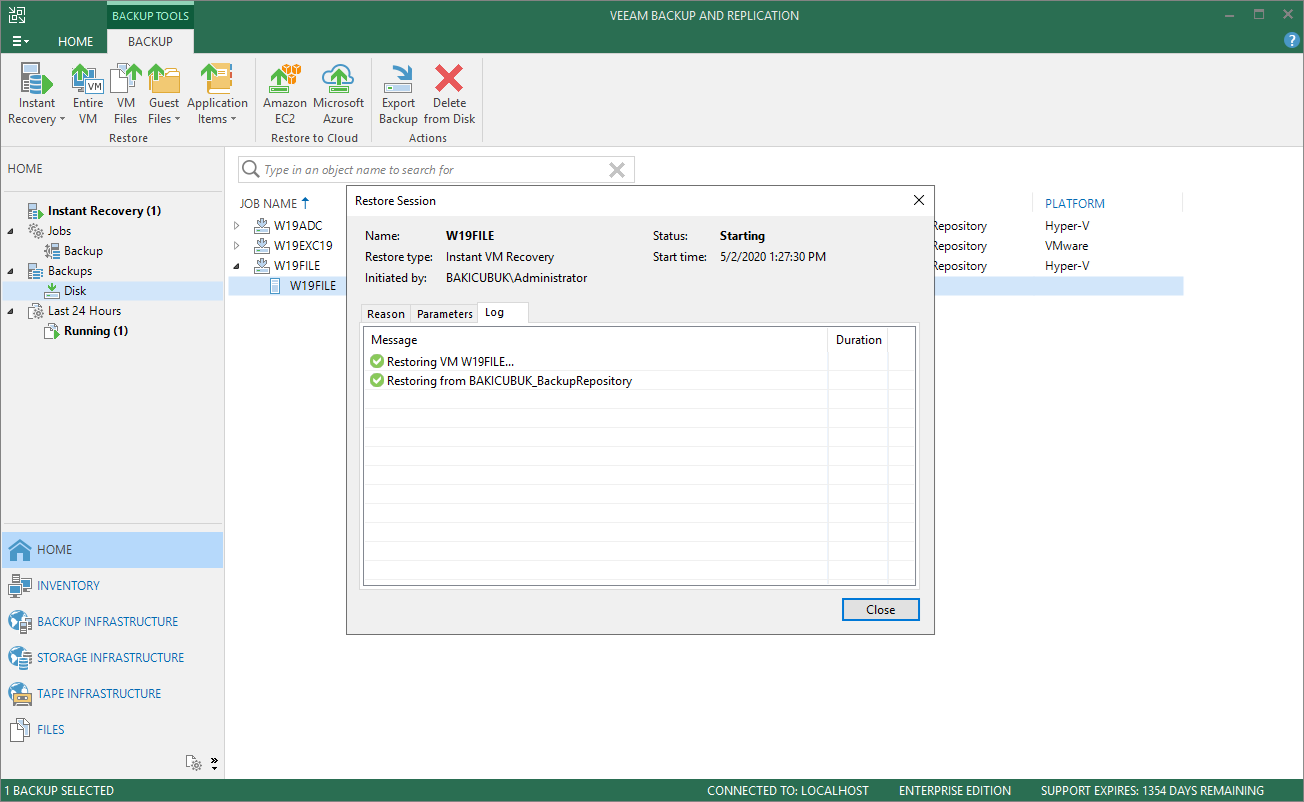Expand the W19ADC job row
Viewport: 1304px width, 802px height.
coord(237,226)
